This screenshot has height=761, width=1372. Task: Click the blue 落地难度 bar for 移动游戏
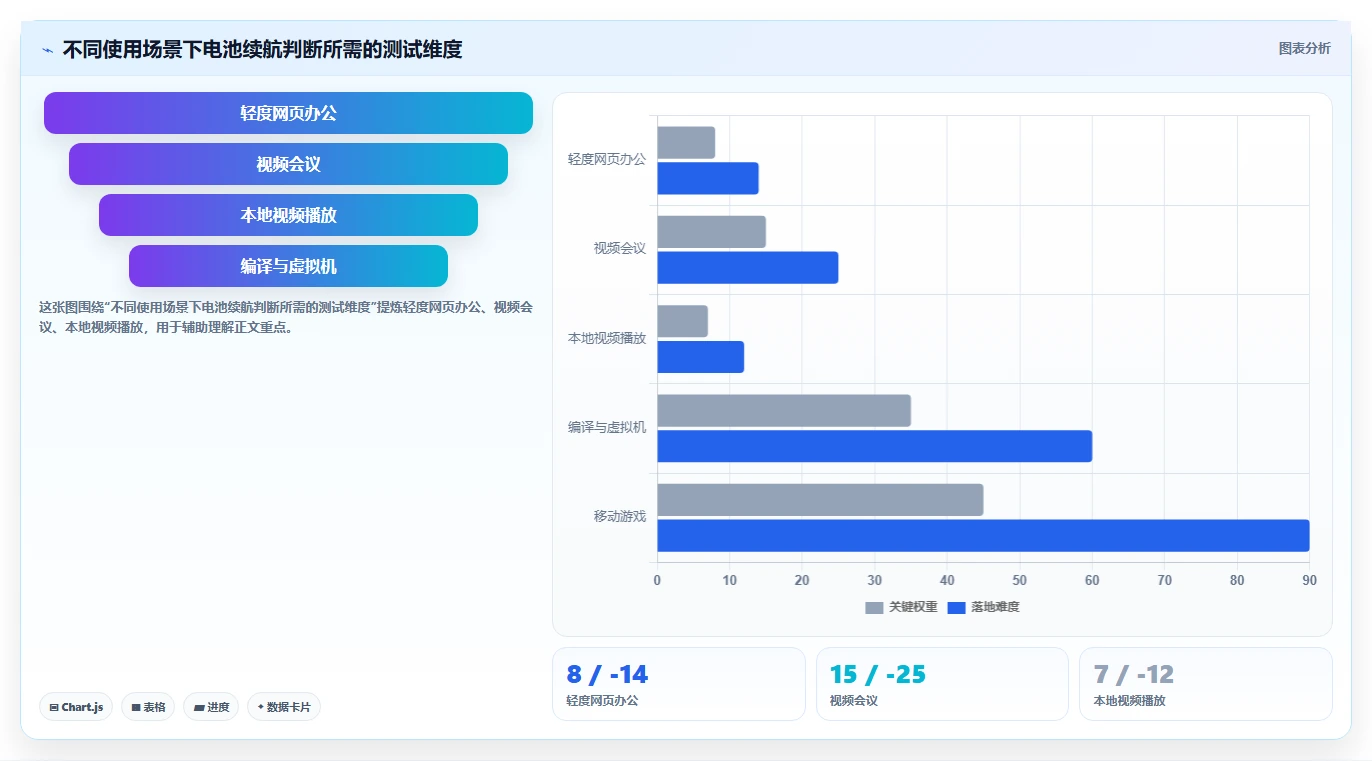(x=983, y=536)
